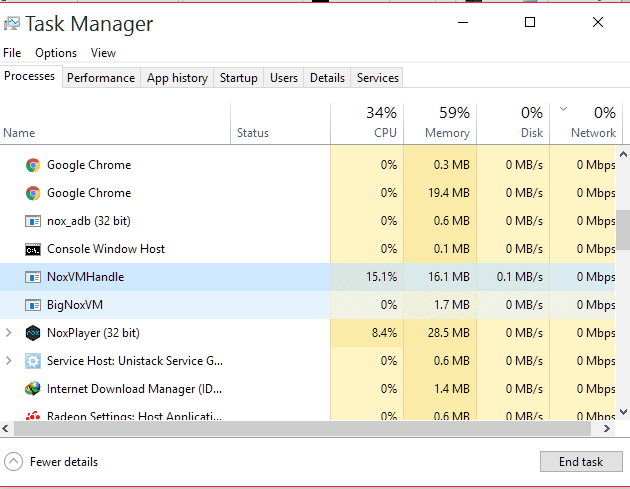The width and height of the screenshot is (630, 489).
Task: Switch to the Users tab
Action: coord(284,78)
